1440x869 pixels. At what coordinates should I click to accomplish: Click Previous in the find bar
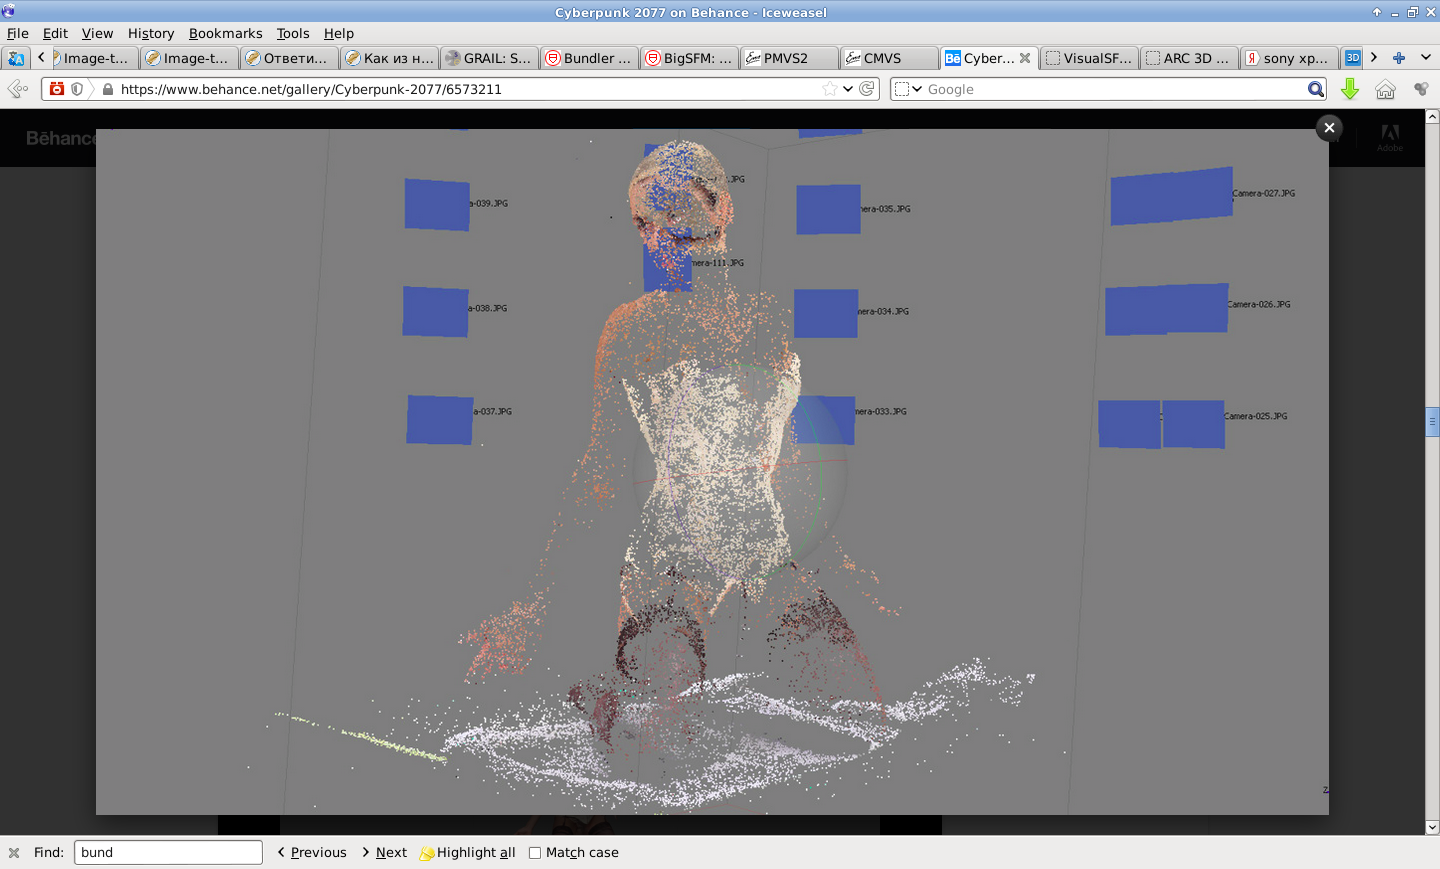point(312,853)
